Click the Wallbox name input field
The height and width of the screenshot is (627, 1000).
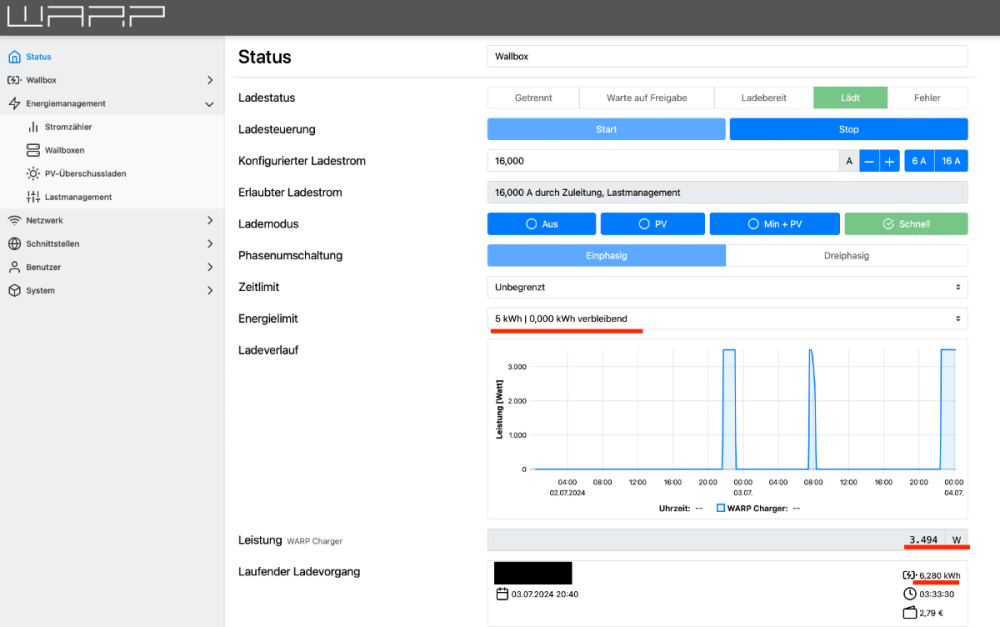click(727, 57)
